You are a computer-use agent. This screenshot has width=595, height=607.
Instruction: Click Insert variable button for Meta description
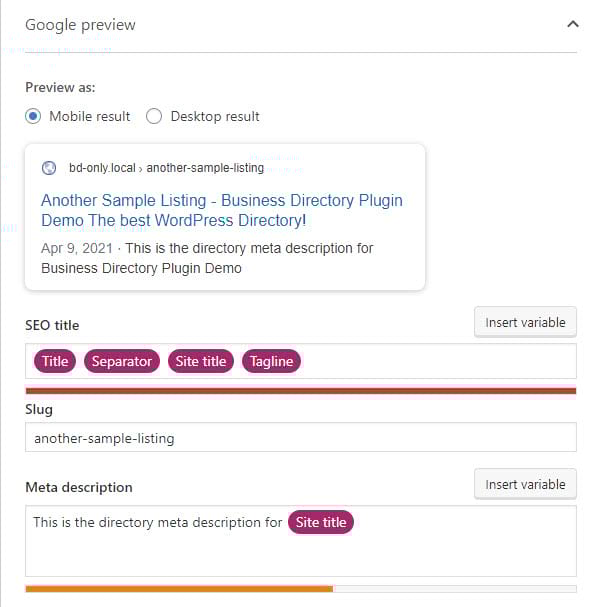pos(525,484)
